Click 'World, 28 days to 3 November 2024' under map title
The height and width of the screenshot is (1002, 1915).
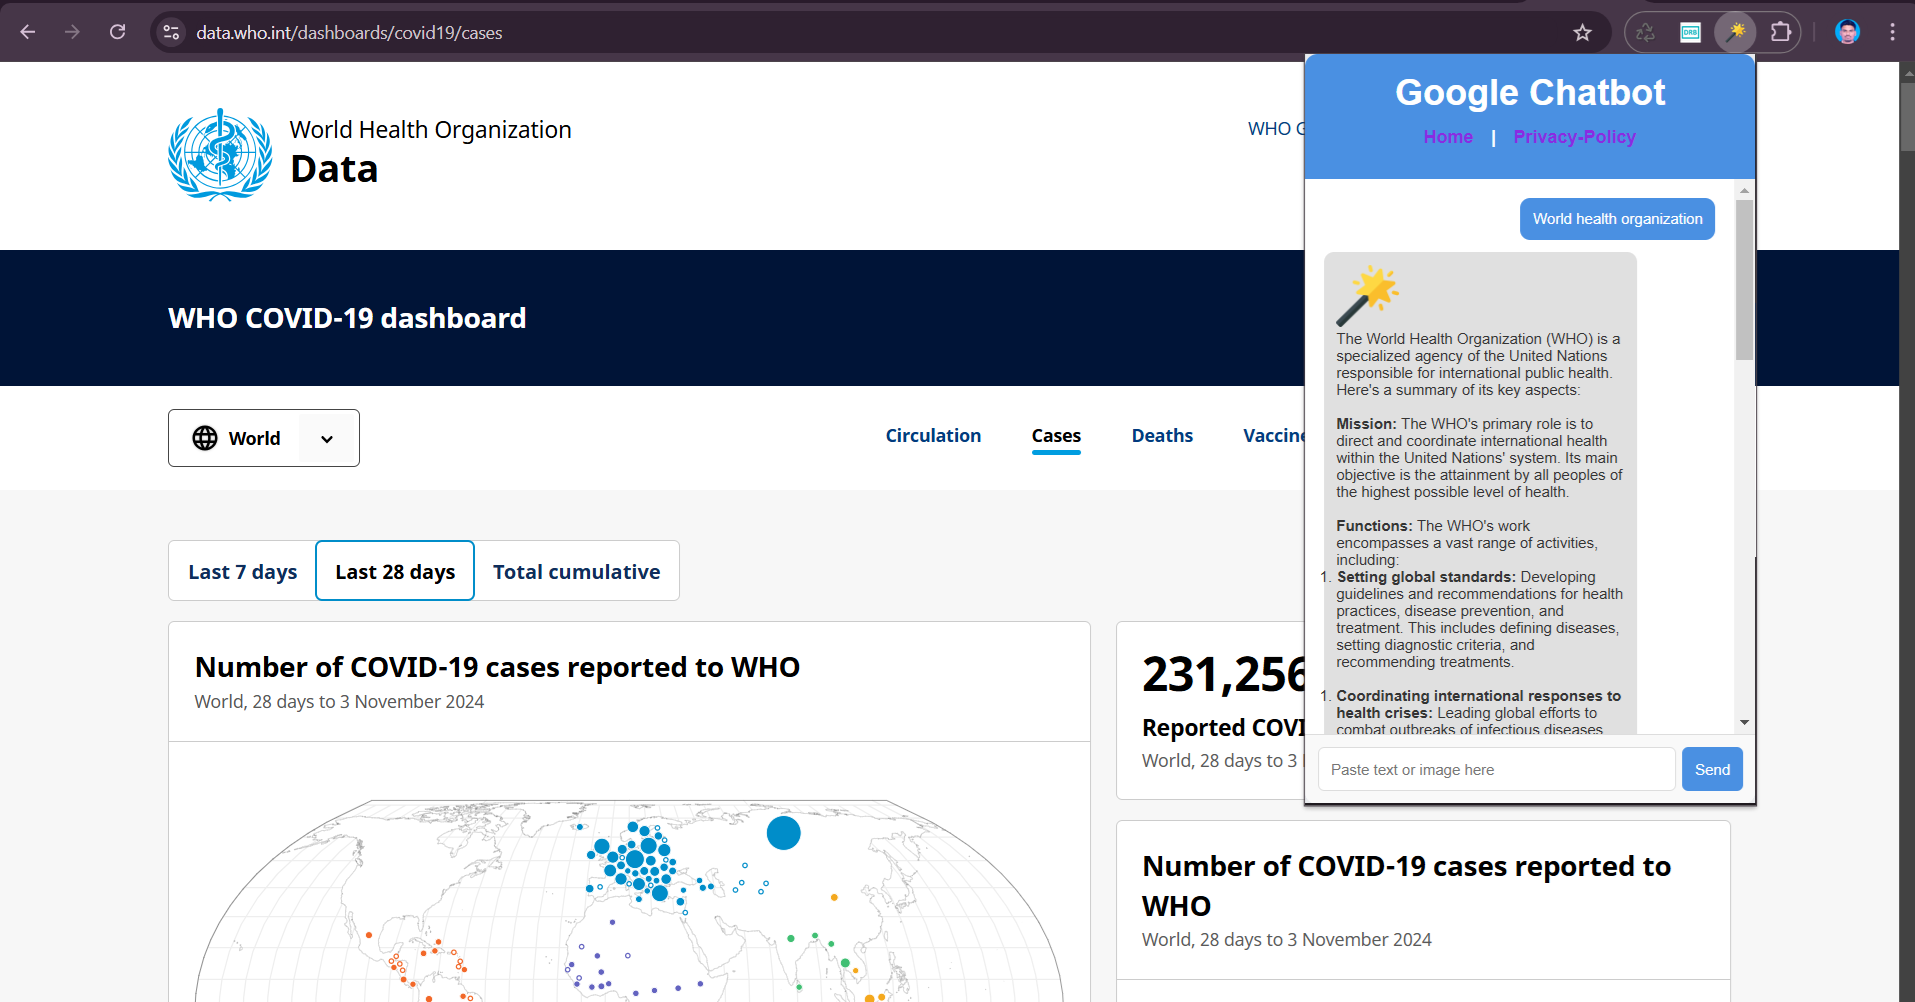coord(339,702)
